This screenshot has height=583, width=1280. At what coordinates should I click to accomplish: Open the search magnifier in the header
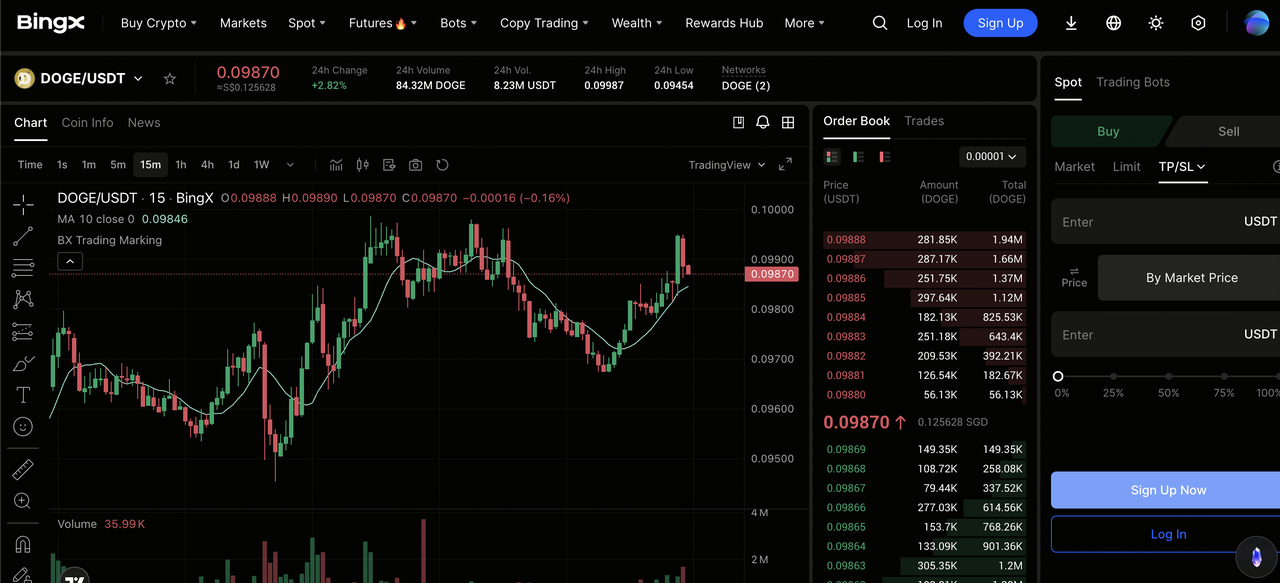click(879, 23)
